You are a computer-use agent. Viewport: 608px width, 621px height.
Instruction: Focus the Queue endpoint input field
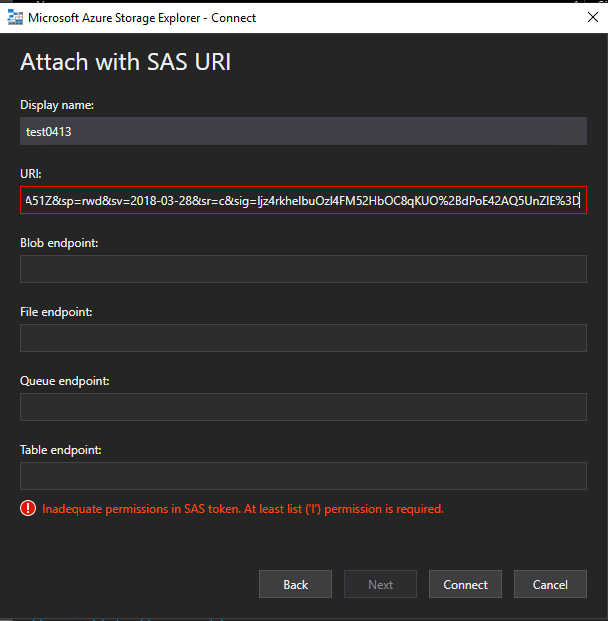[303, 407]
